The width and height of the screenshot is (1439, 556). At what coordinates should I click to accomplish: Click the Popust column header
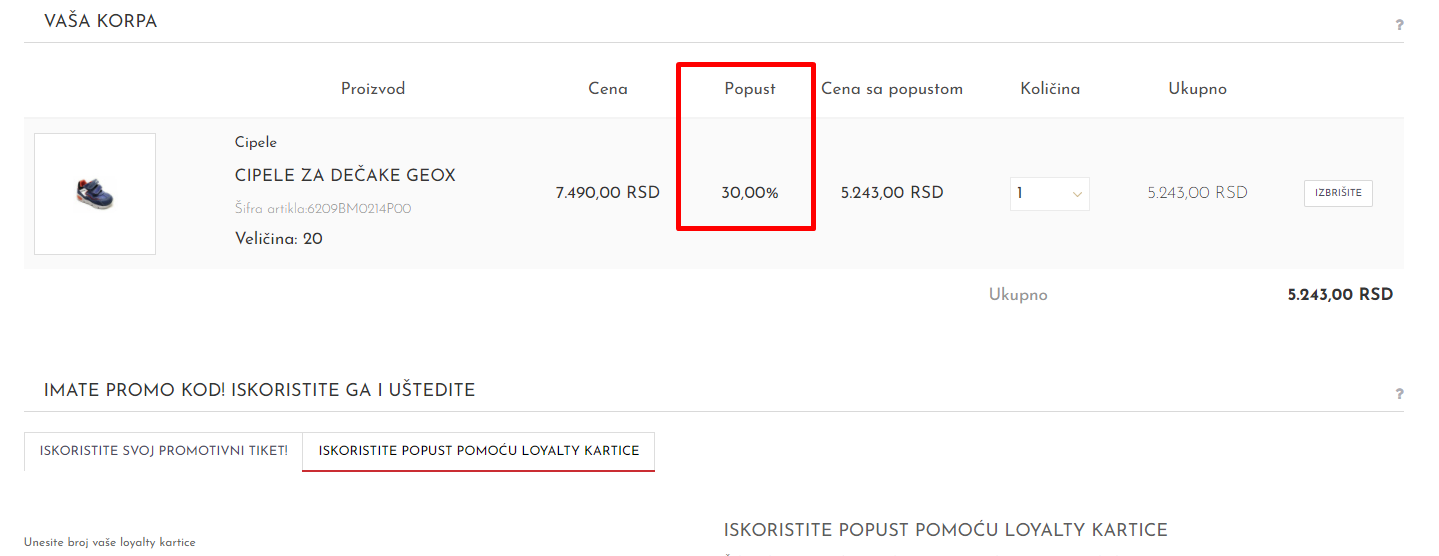(x=750, y=89)
